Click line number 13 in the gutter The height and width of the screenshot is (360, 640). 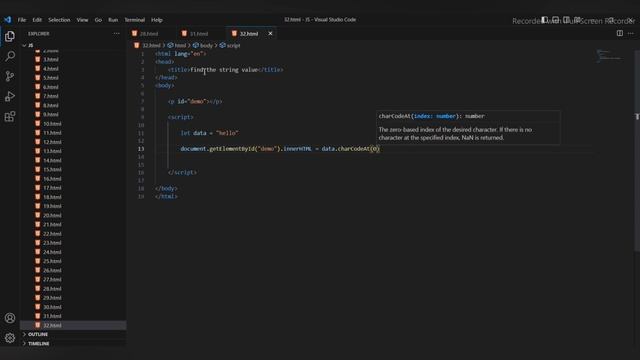tap(141, 149)
